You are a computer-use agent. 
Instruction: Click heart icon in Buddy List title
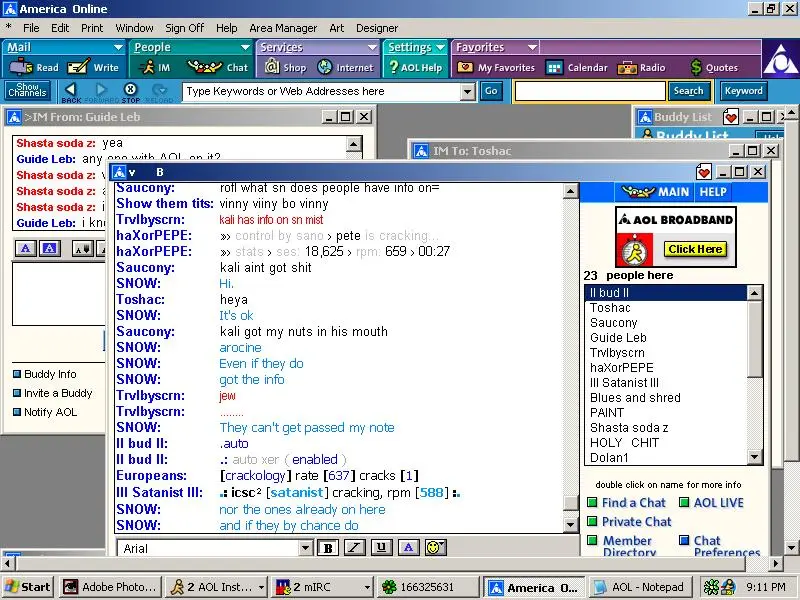731,117
